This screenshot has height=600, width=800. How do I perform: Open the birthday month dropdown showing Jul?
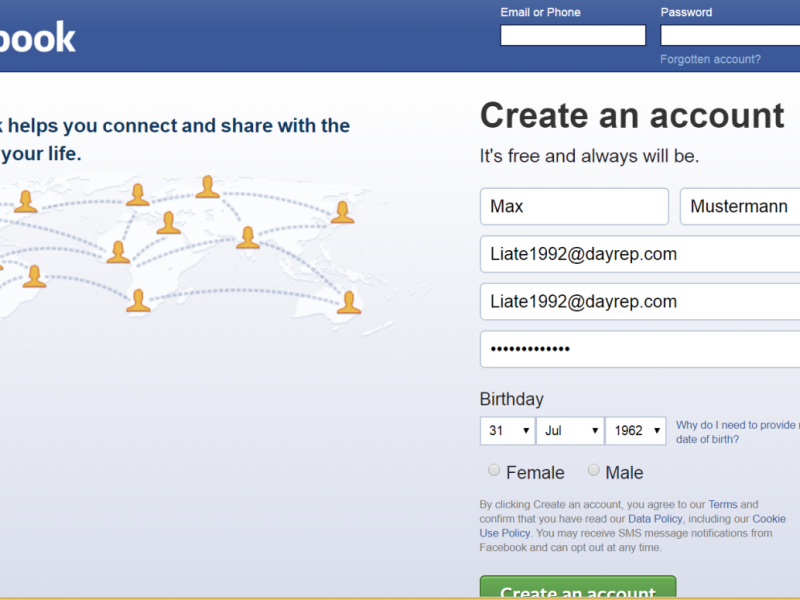[x=570, y=431]
